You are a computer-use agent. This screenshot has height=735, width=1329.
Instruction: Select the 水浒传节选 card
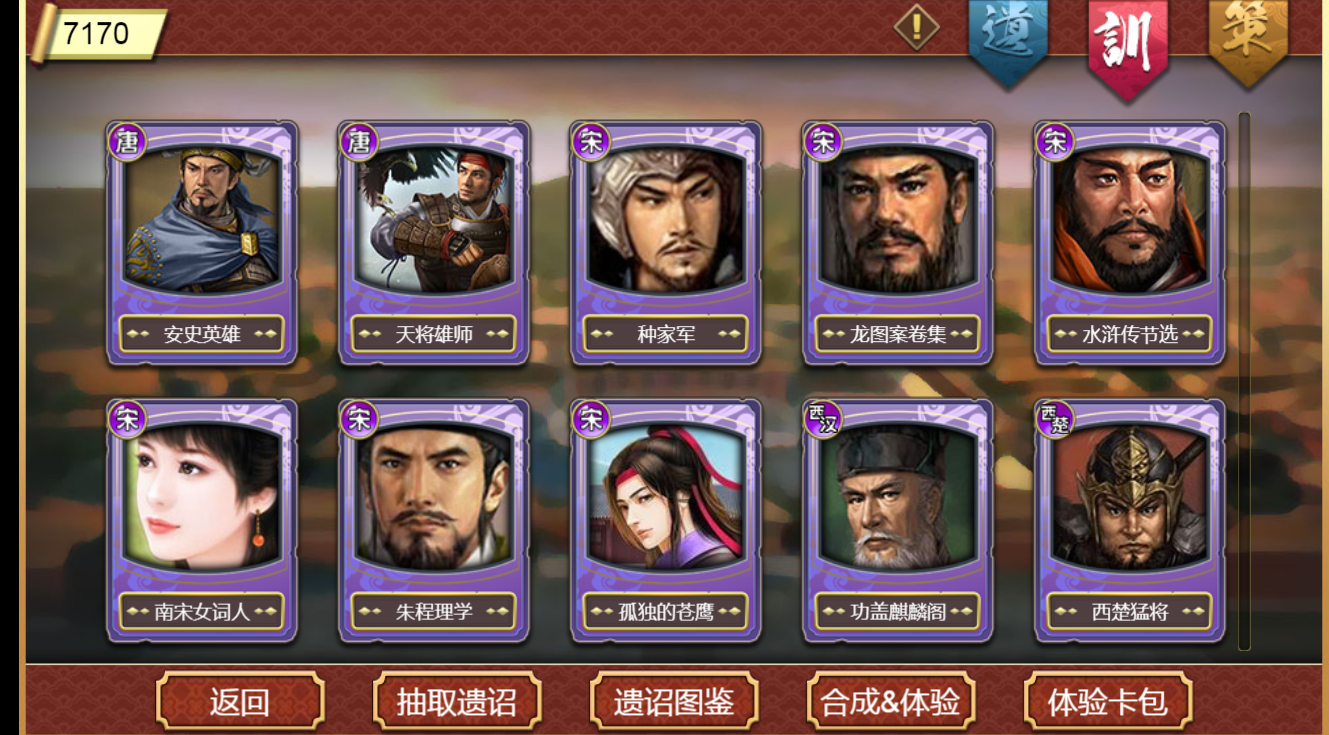tap(1130, 243)
